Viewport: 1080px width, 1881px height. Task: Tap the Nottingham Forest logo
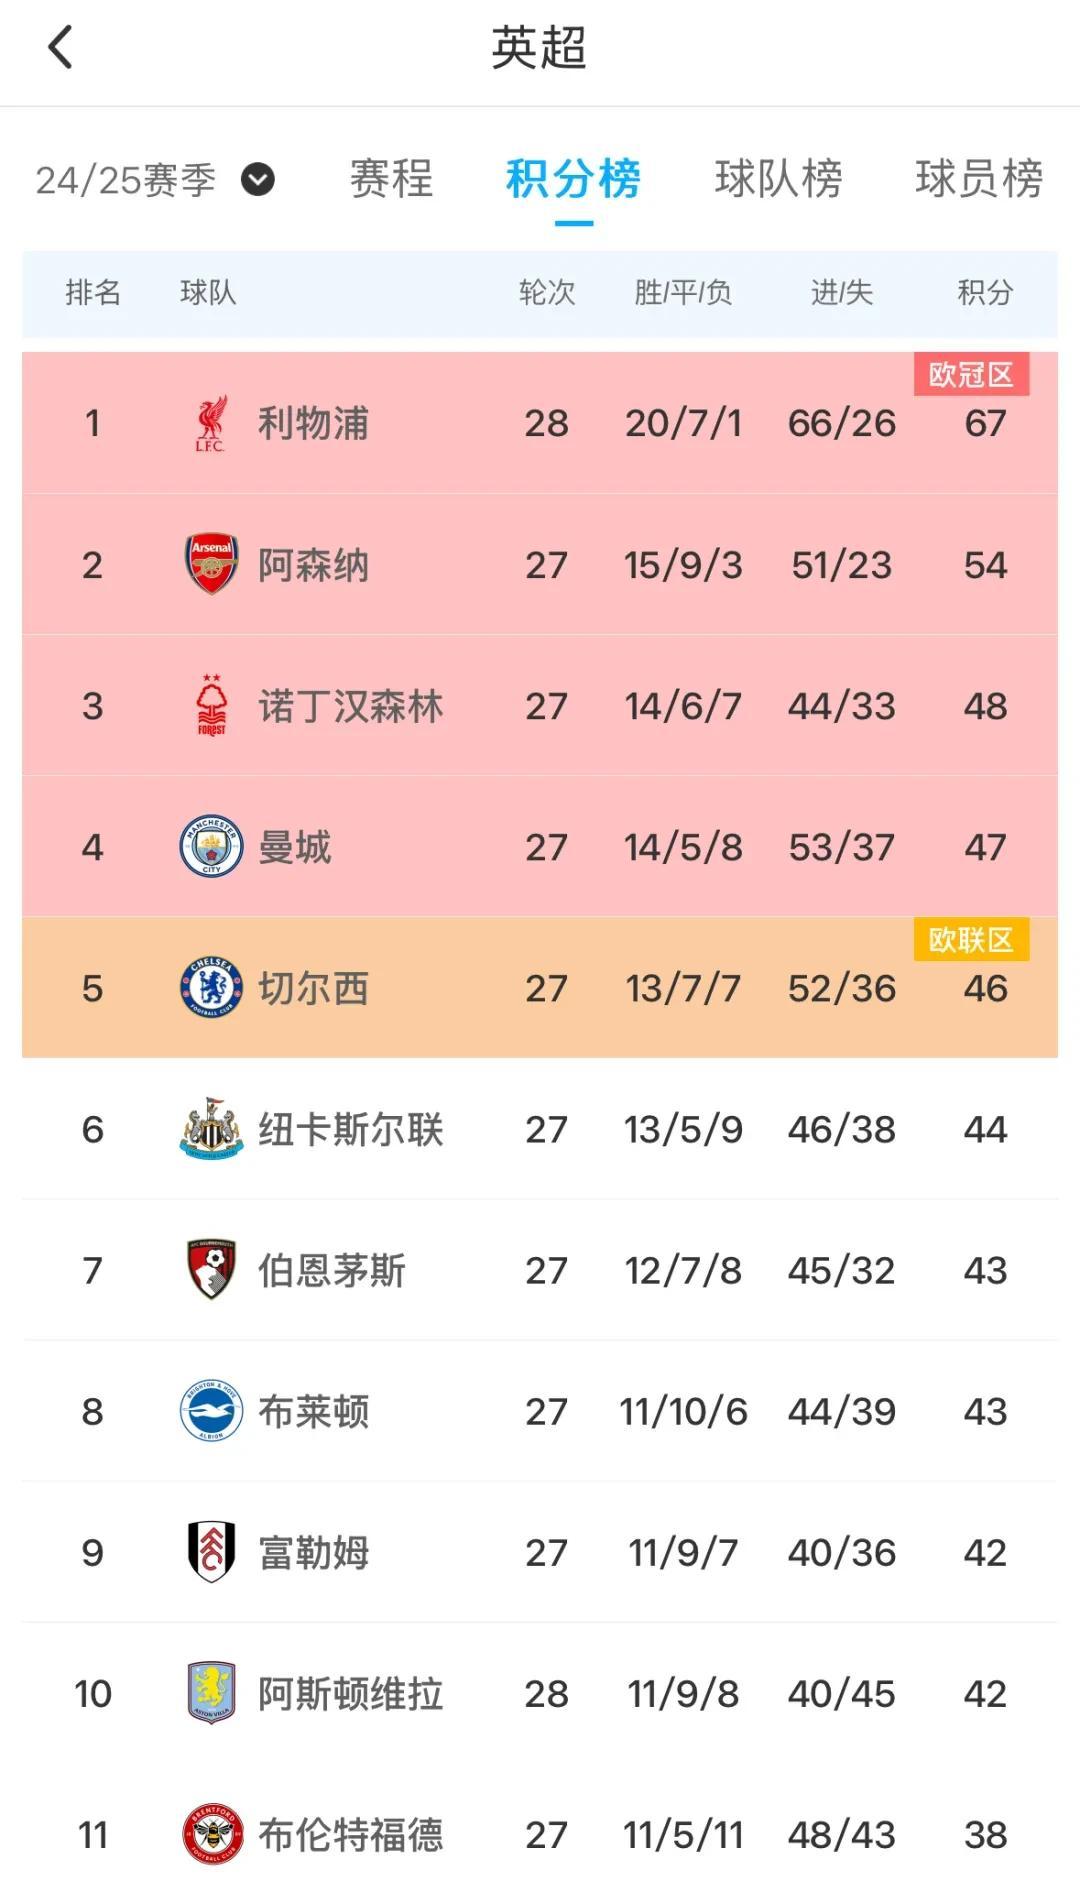pyautogui.click(x=211, y=706)
